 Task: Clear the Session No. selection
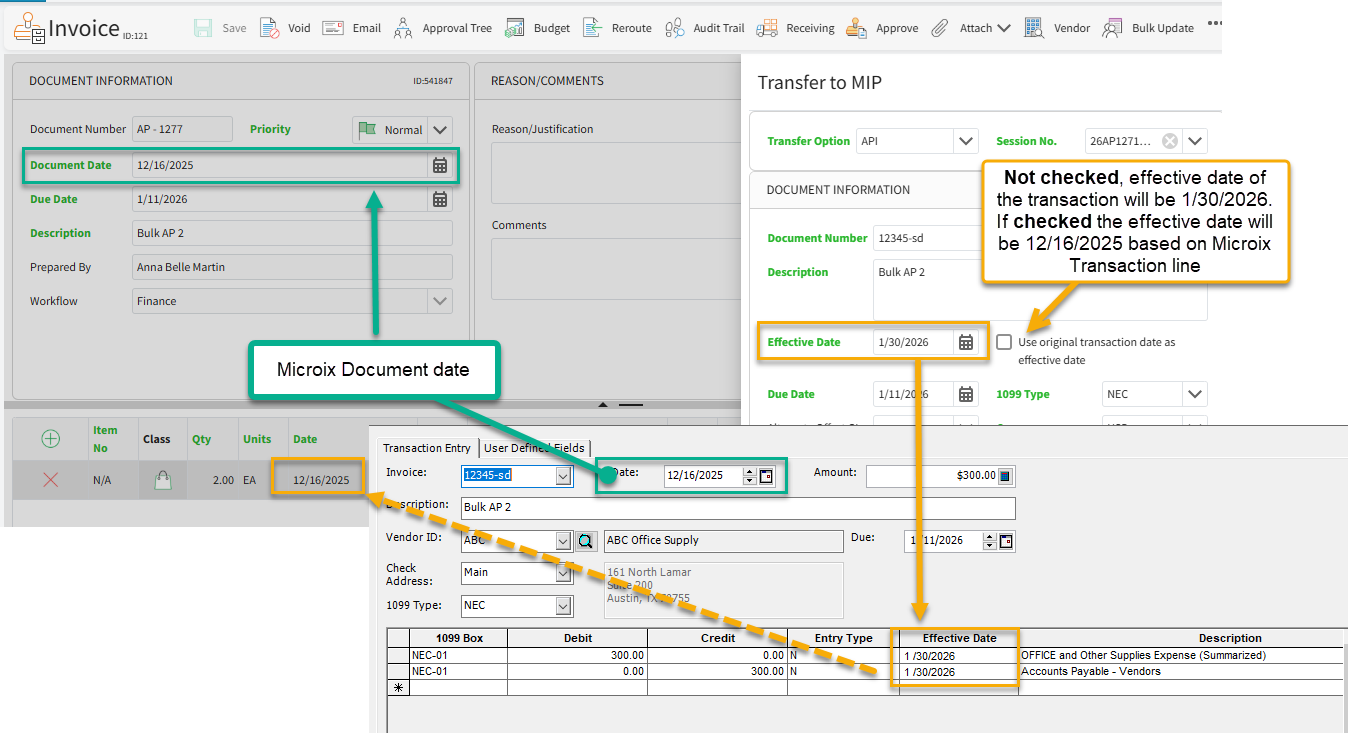[x=1169, y=141]
